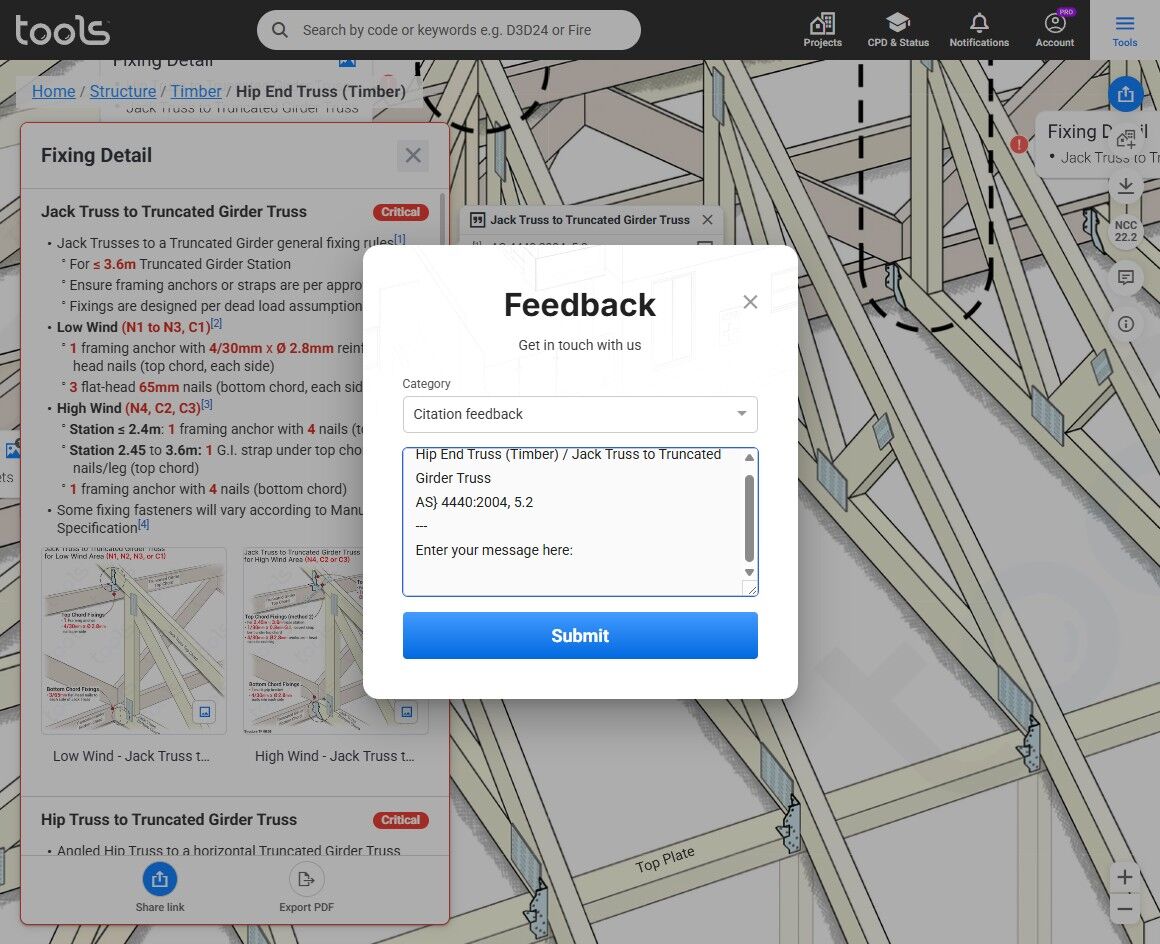
Task: Click the Top Plate label on model
Action: coord(664,859)
